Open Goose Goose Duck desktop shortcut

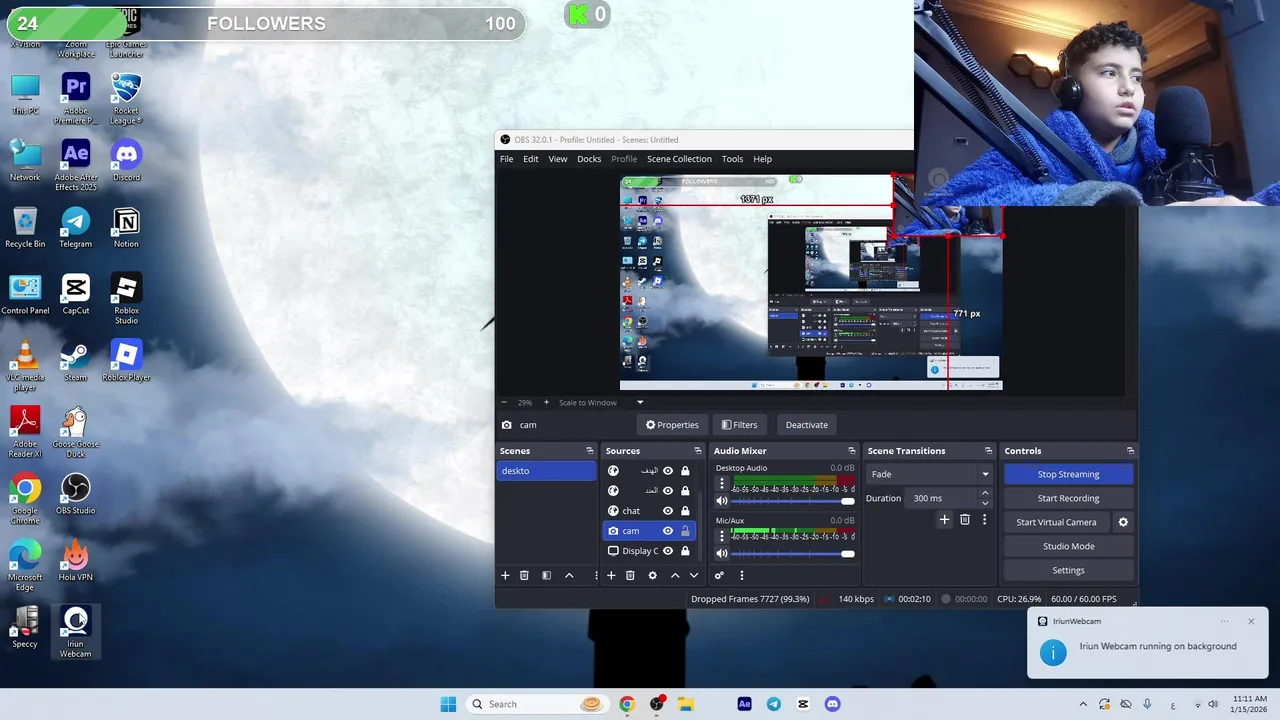[75, 432]
